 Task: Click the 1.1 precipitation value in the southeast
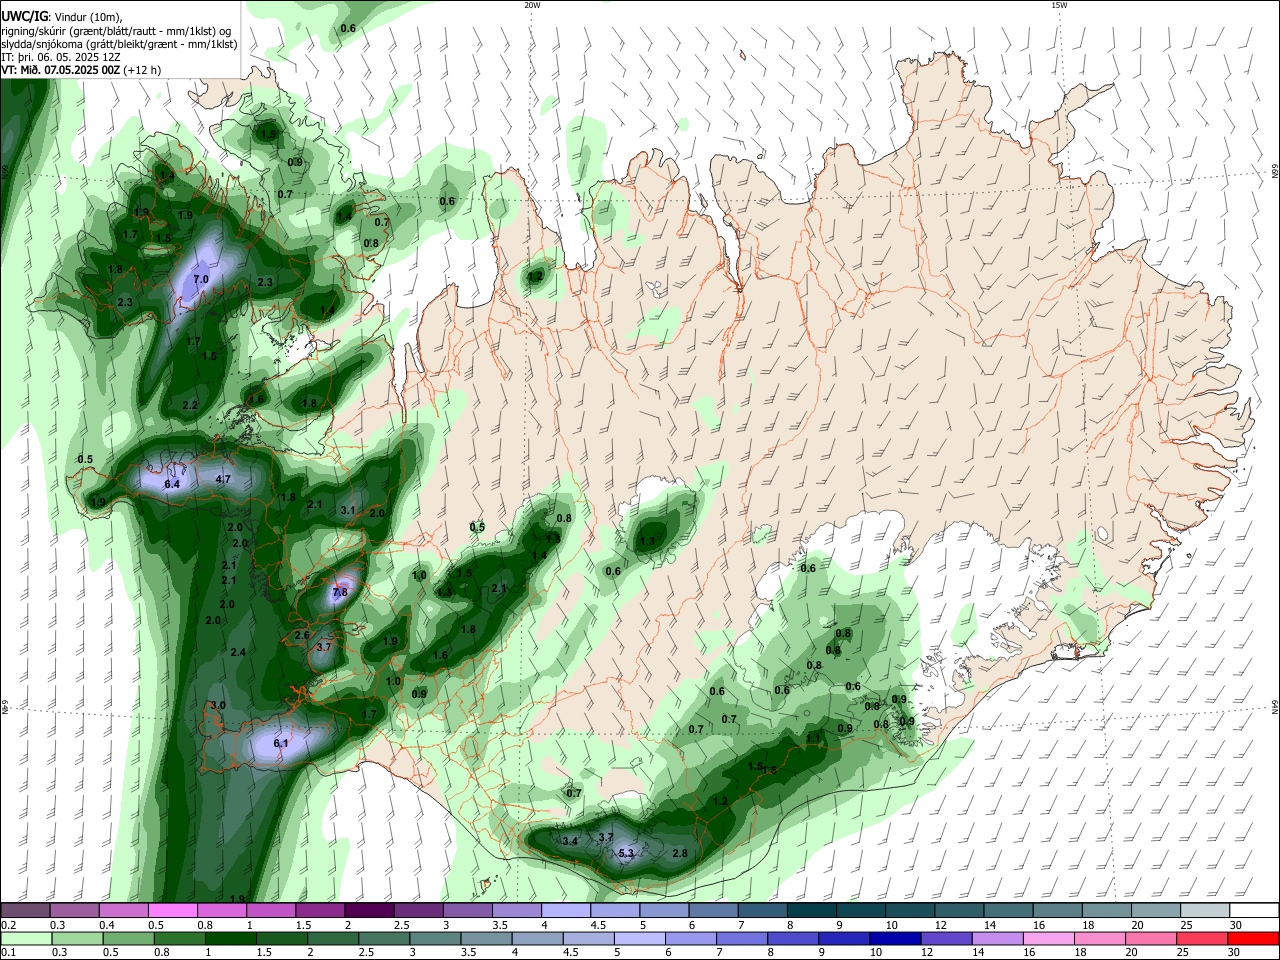813,738
